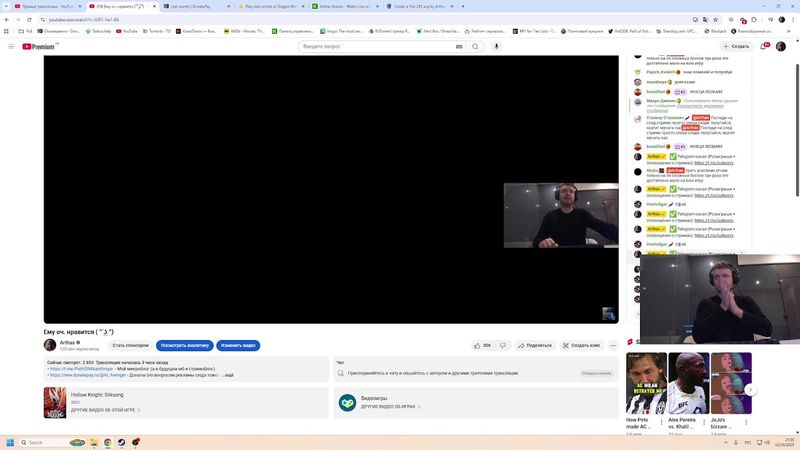Click the YouTube Premium logo
This screenshot has width=800, height=450.
pyautogui.click(x=40, y=46)
